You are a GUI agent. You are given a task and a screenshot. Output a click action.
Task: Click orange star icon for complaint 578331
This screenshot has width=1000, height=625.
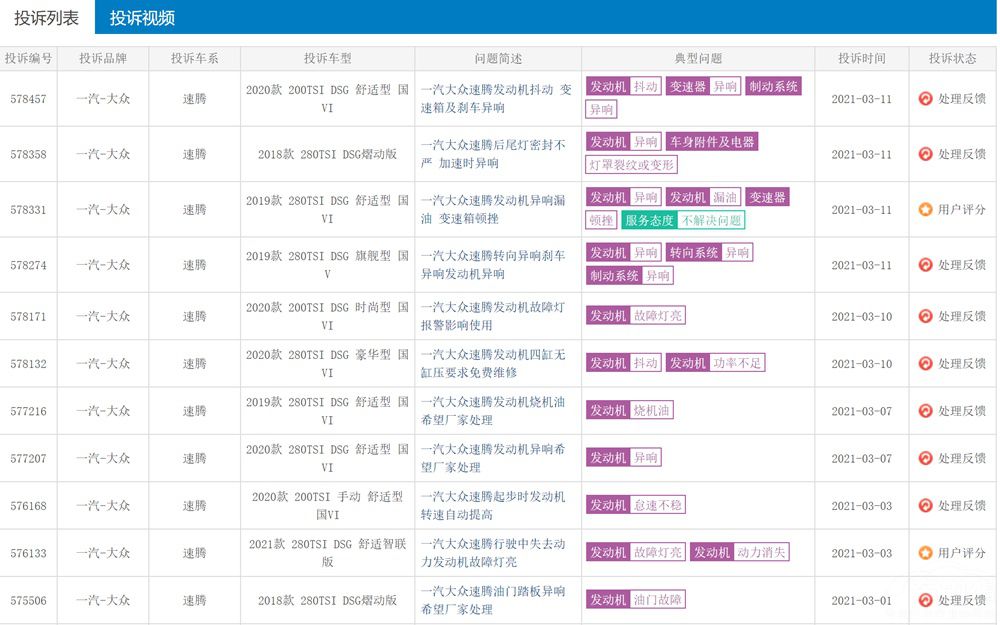point(925,209)
